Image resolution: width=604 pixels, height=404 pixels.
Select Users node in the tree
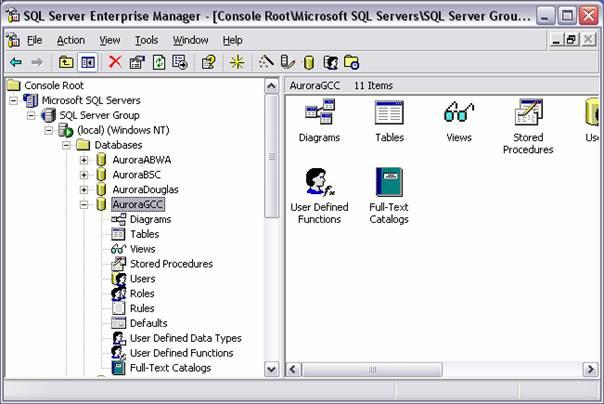pos(143,279)
